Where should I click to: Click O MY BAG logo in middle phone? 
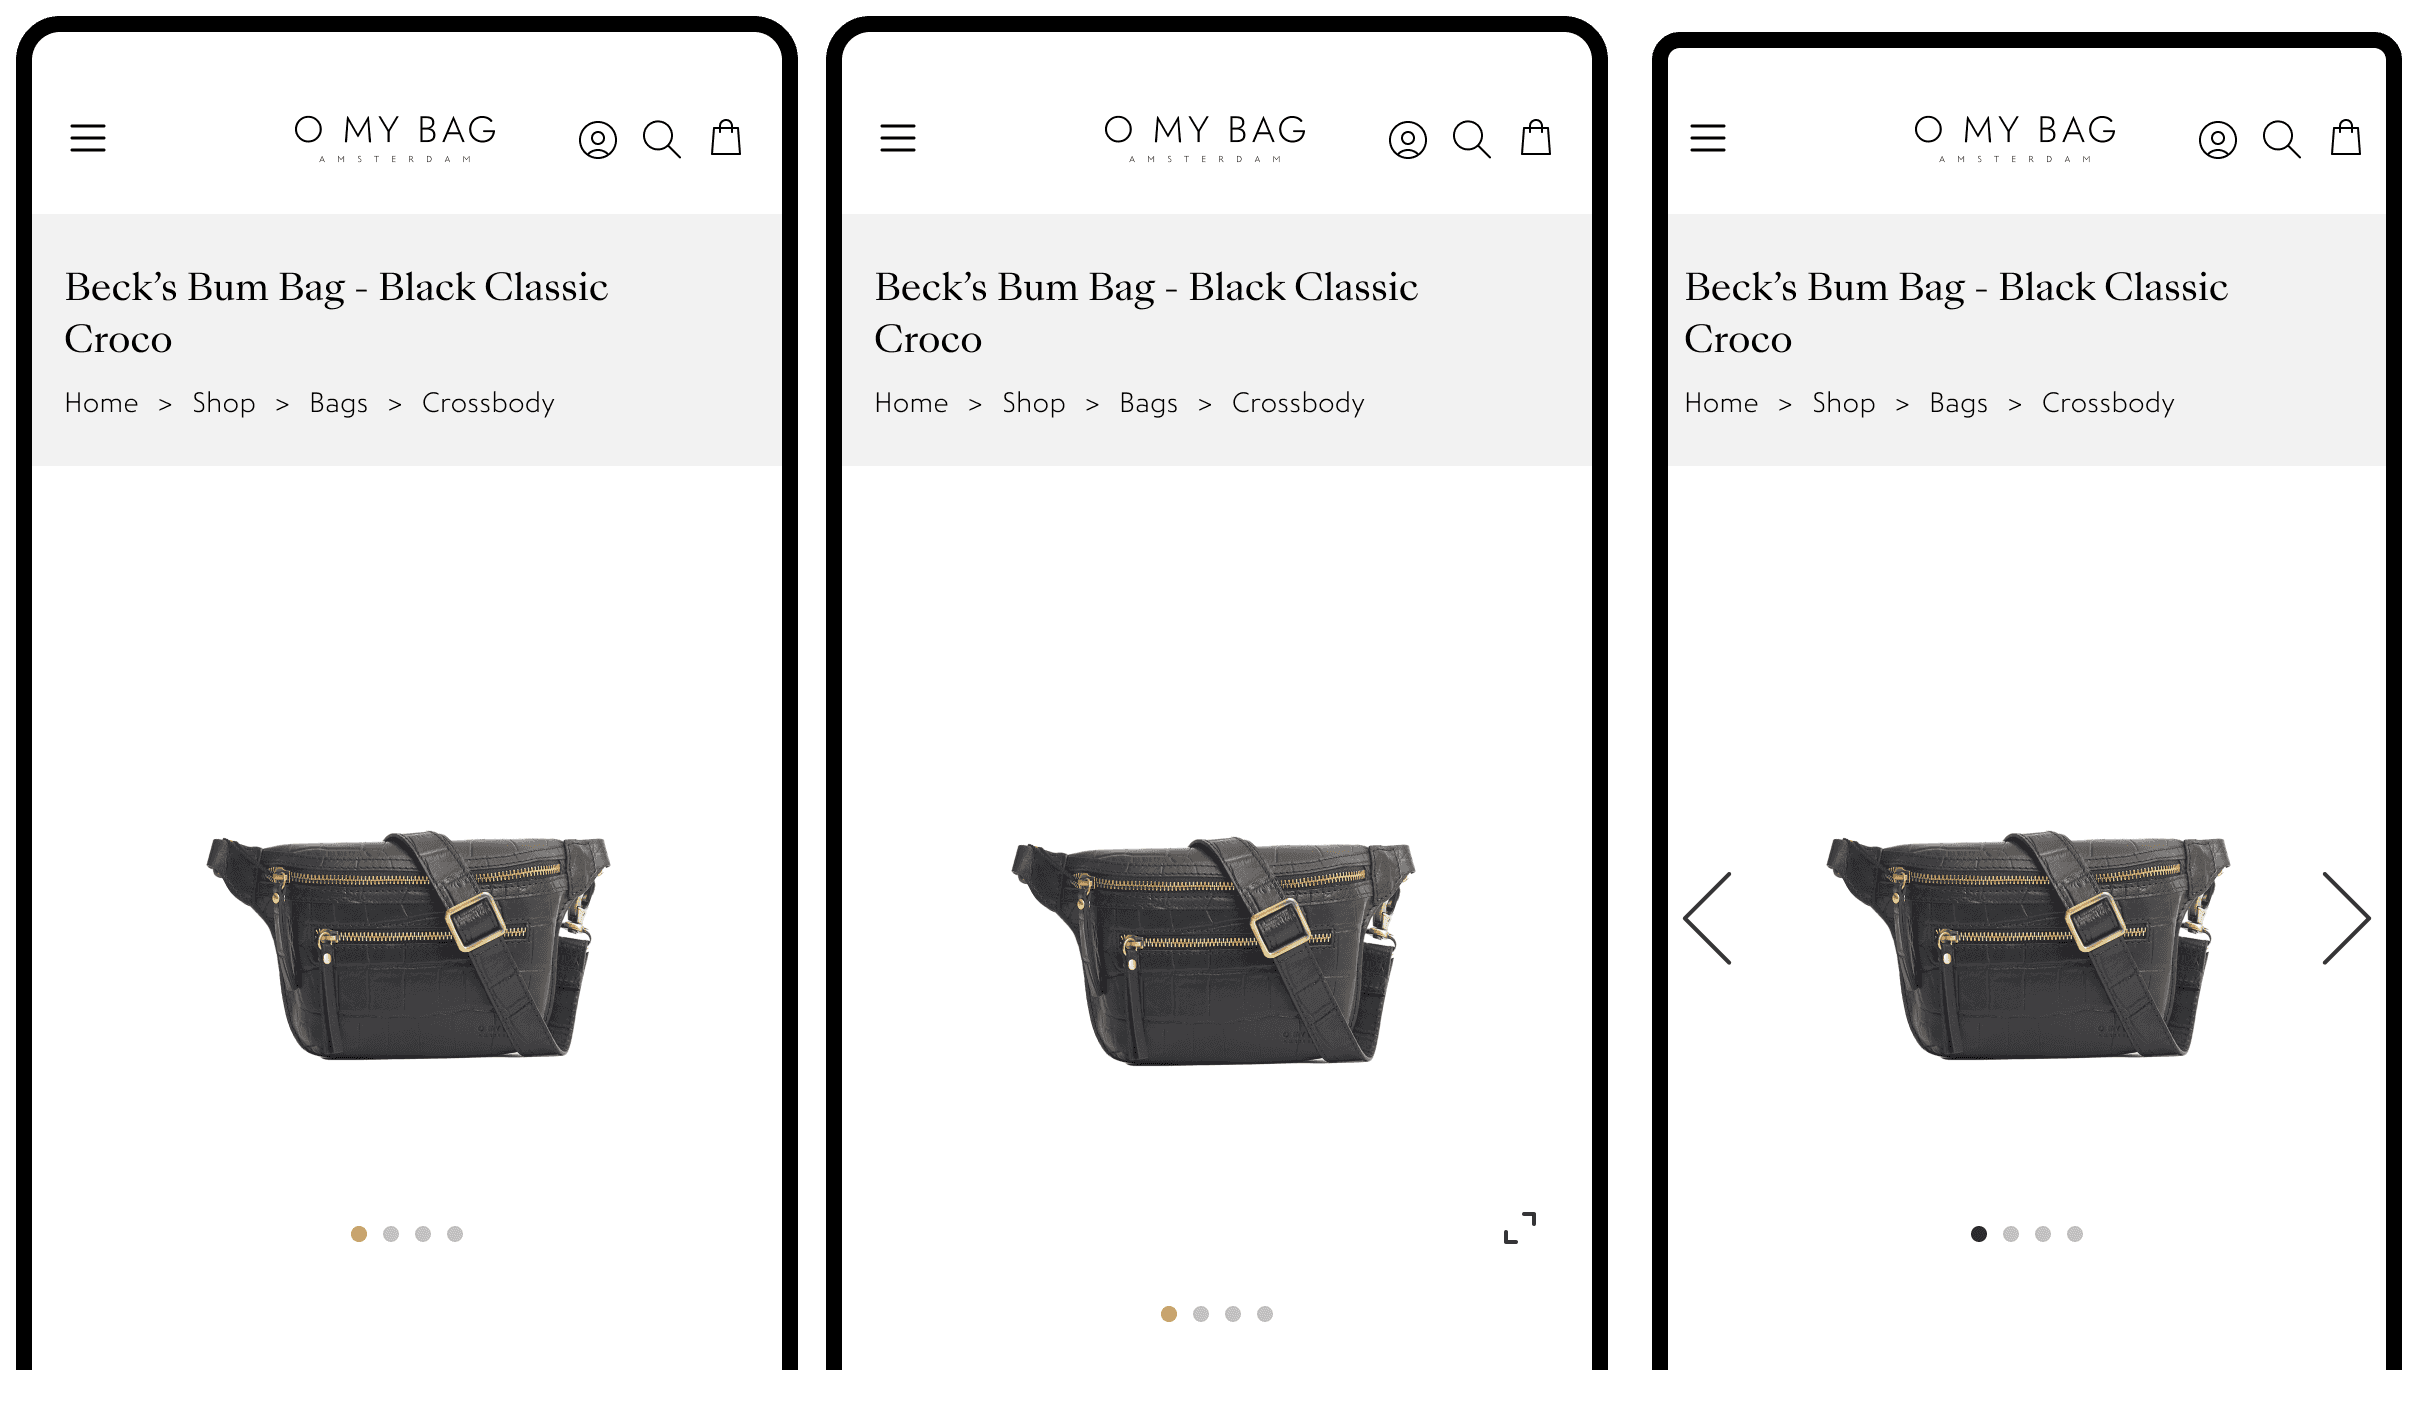click(x=1206, y=137)
